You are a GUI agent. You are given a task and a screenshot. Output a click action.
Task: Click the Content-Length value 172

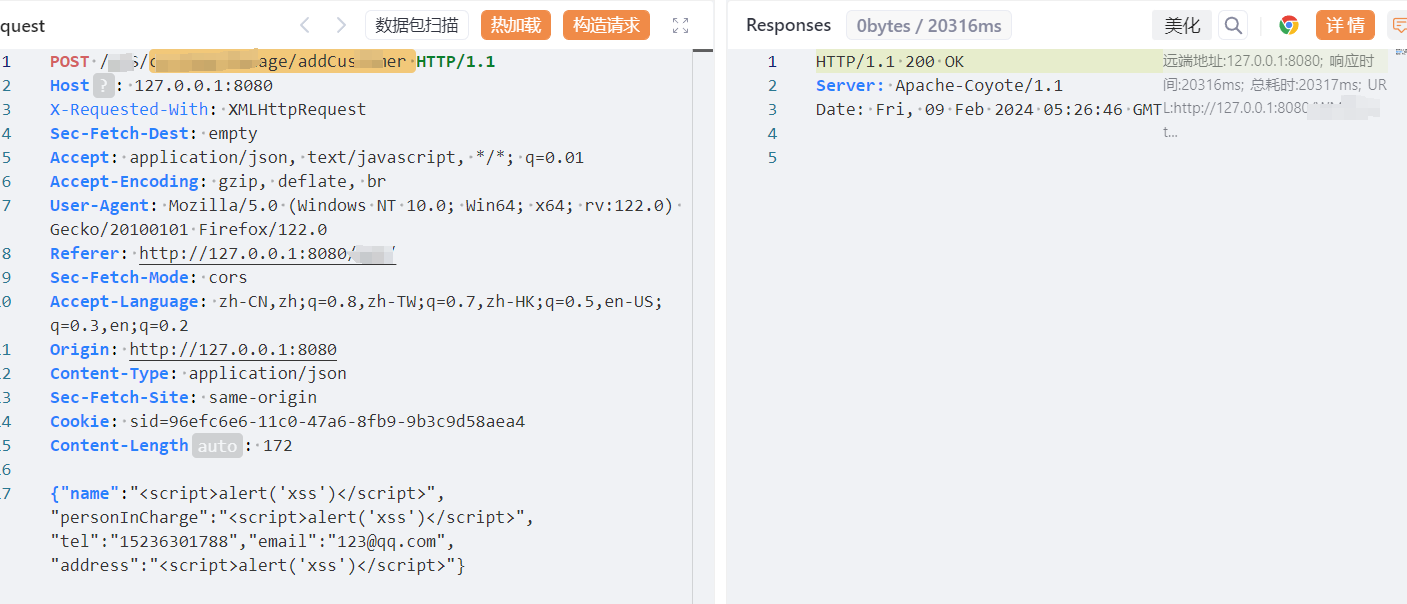tap(277, 445)
